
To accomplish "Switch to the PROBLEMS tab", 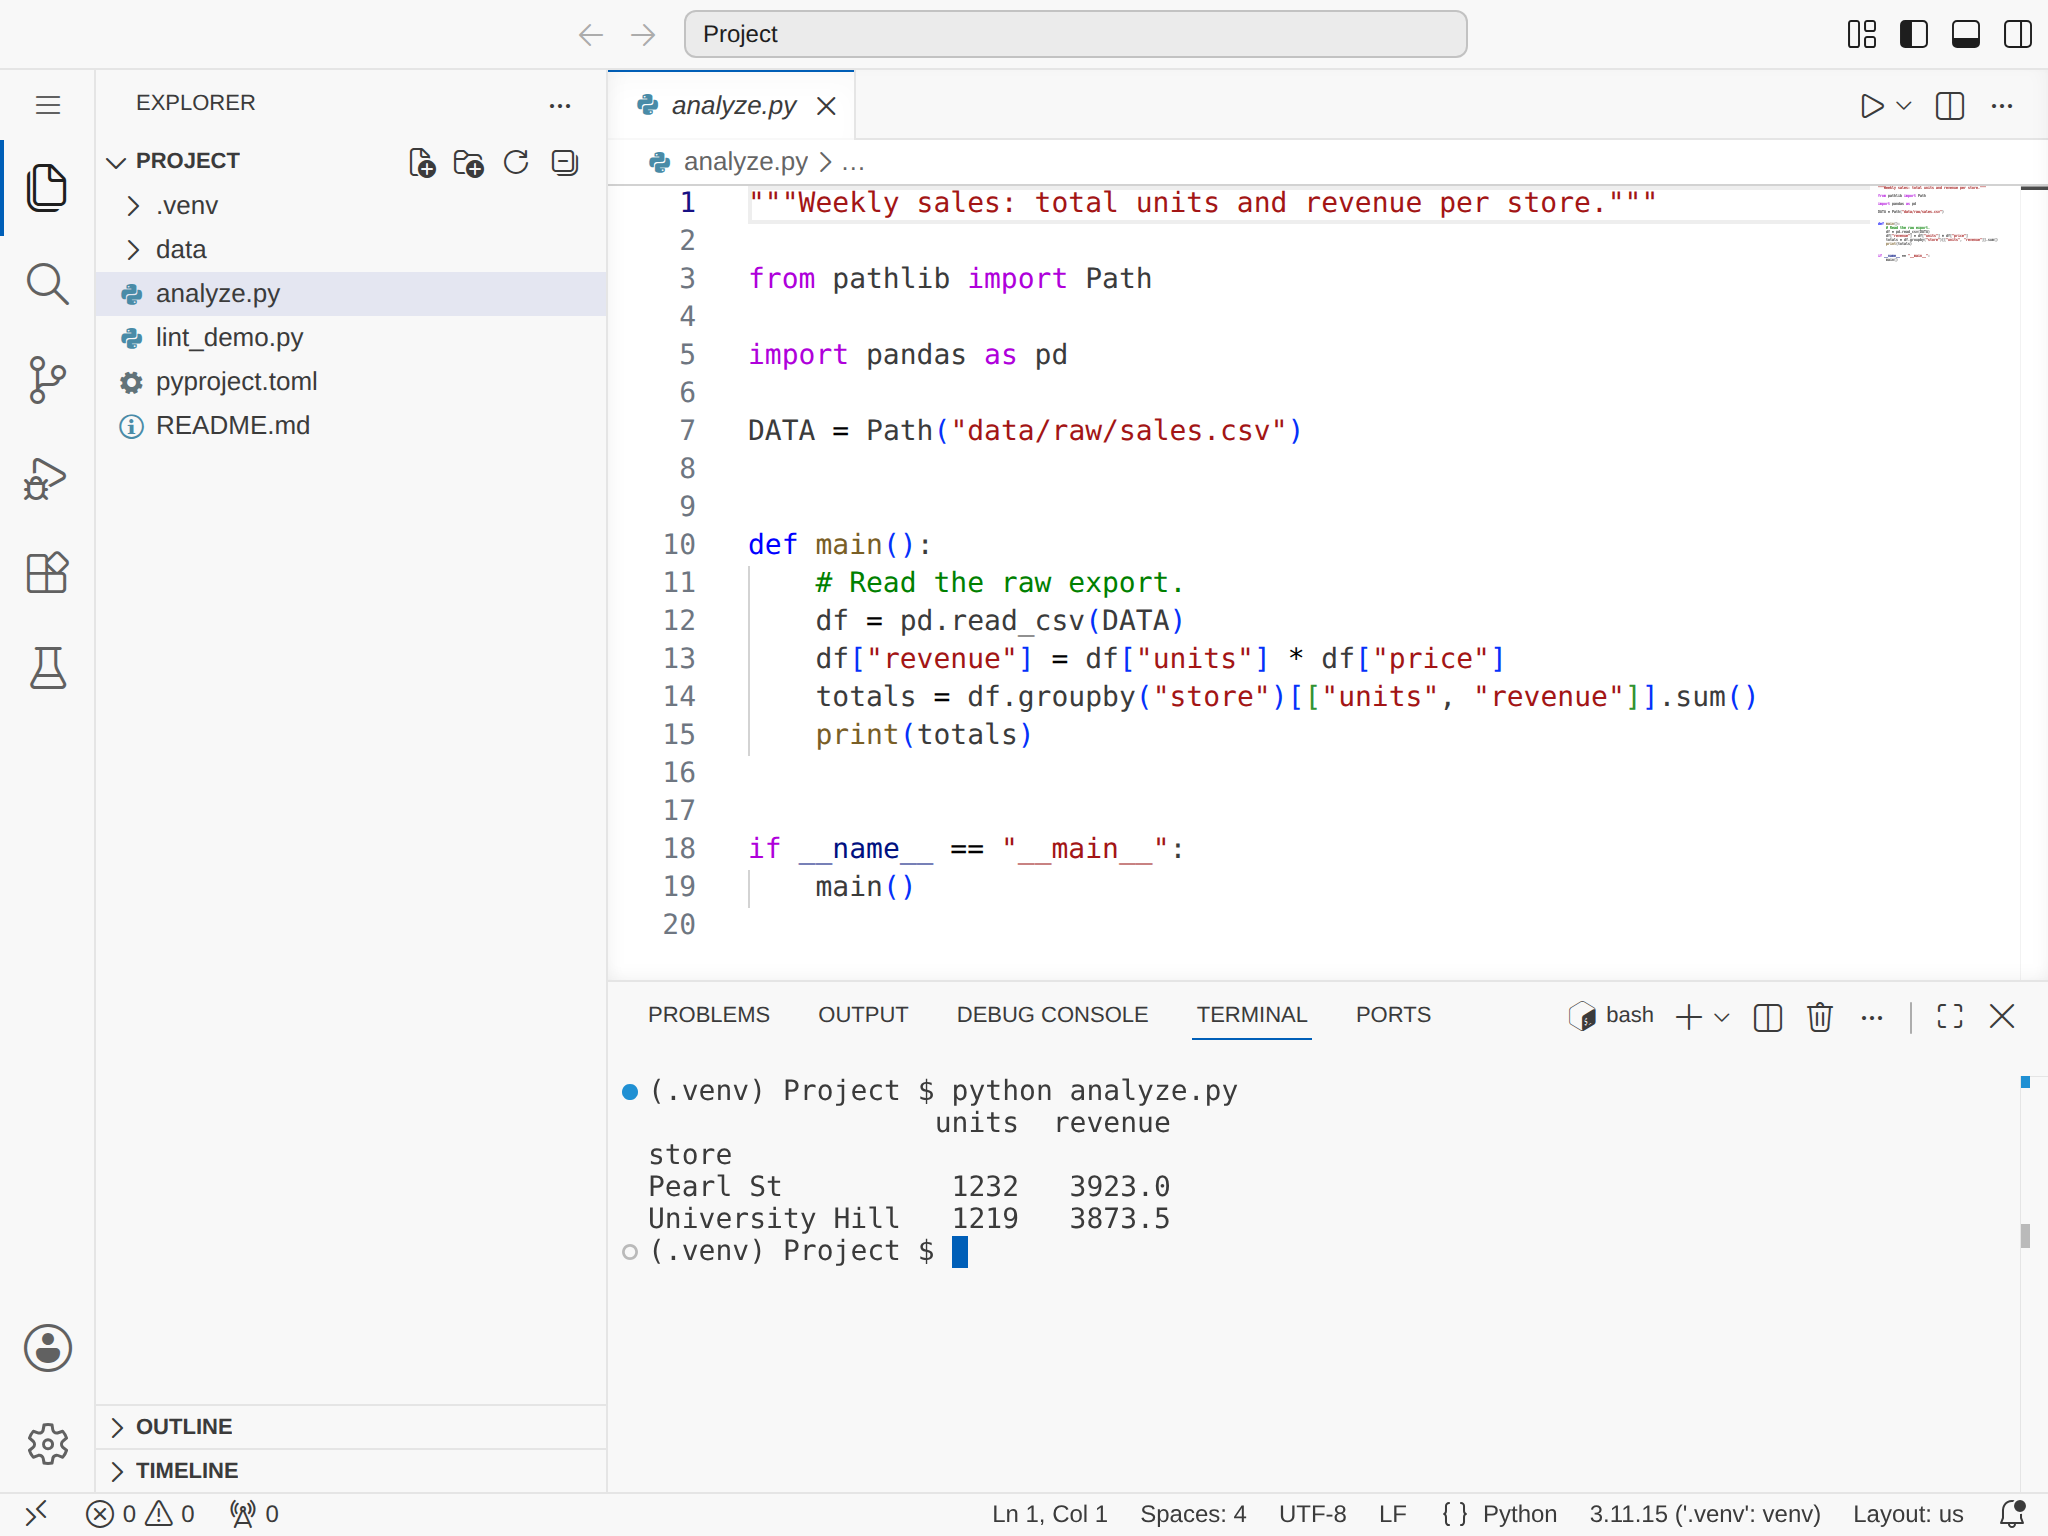I will click(708, 1015).
